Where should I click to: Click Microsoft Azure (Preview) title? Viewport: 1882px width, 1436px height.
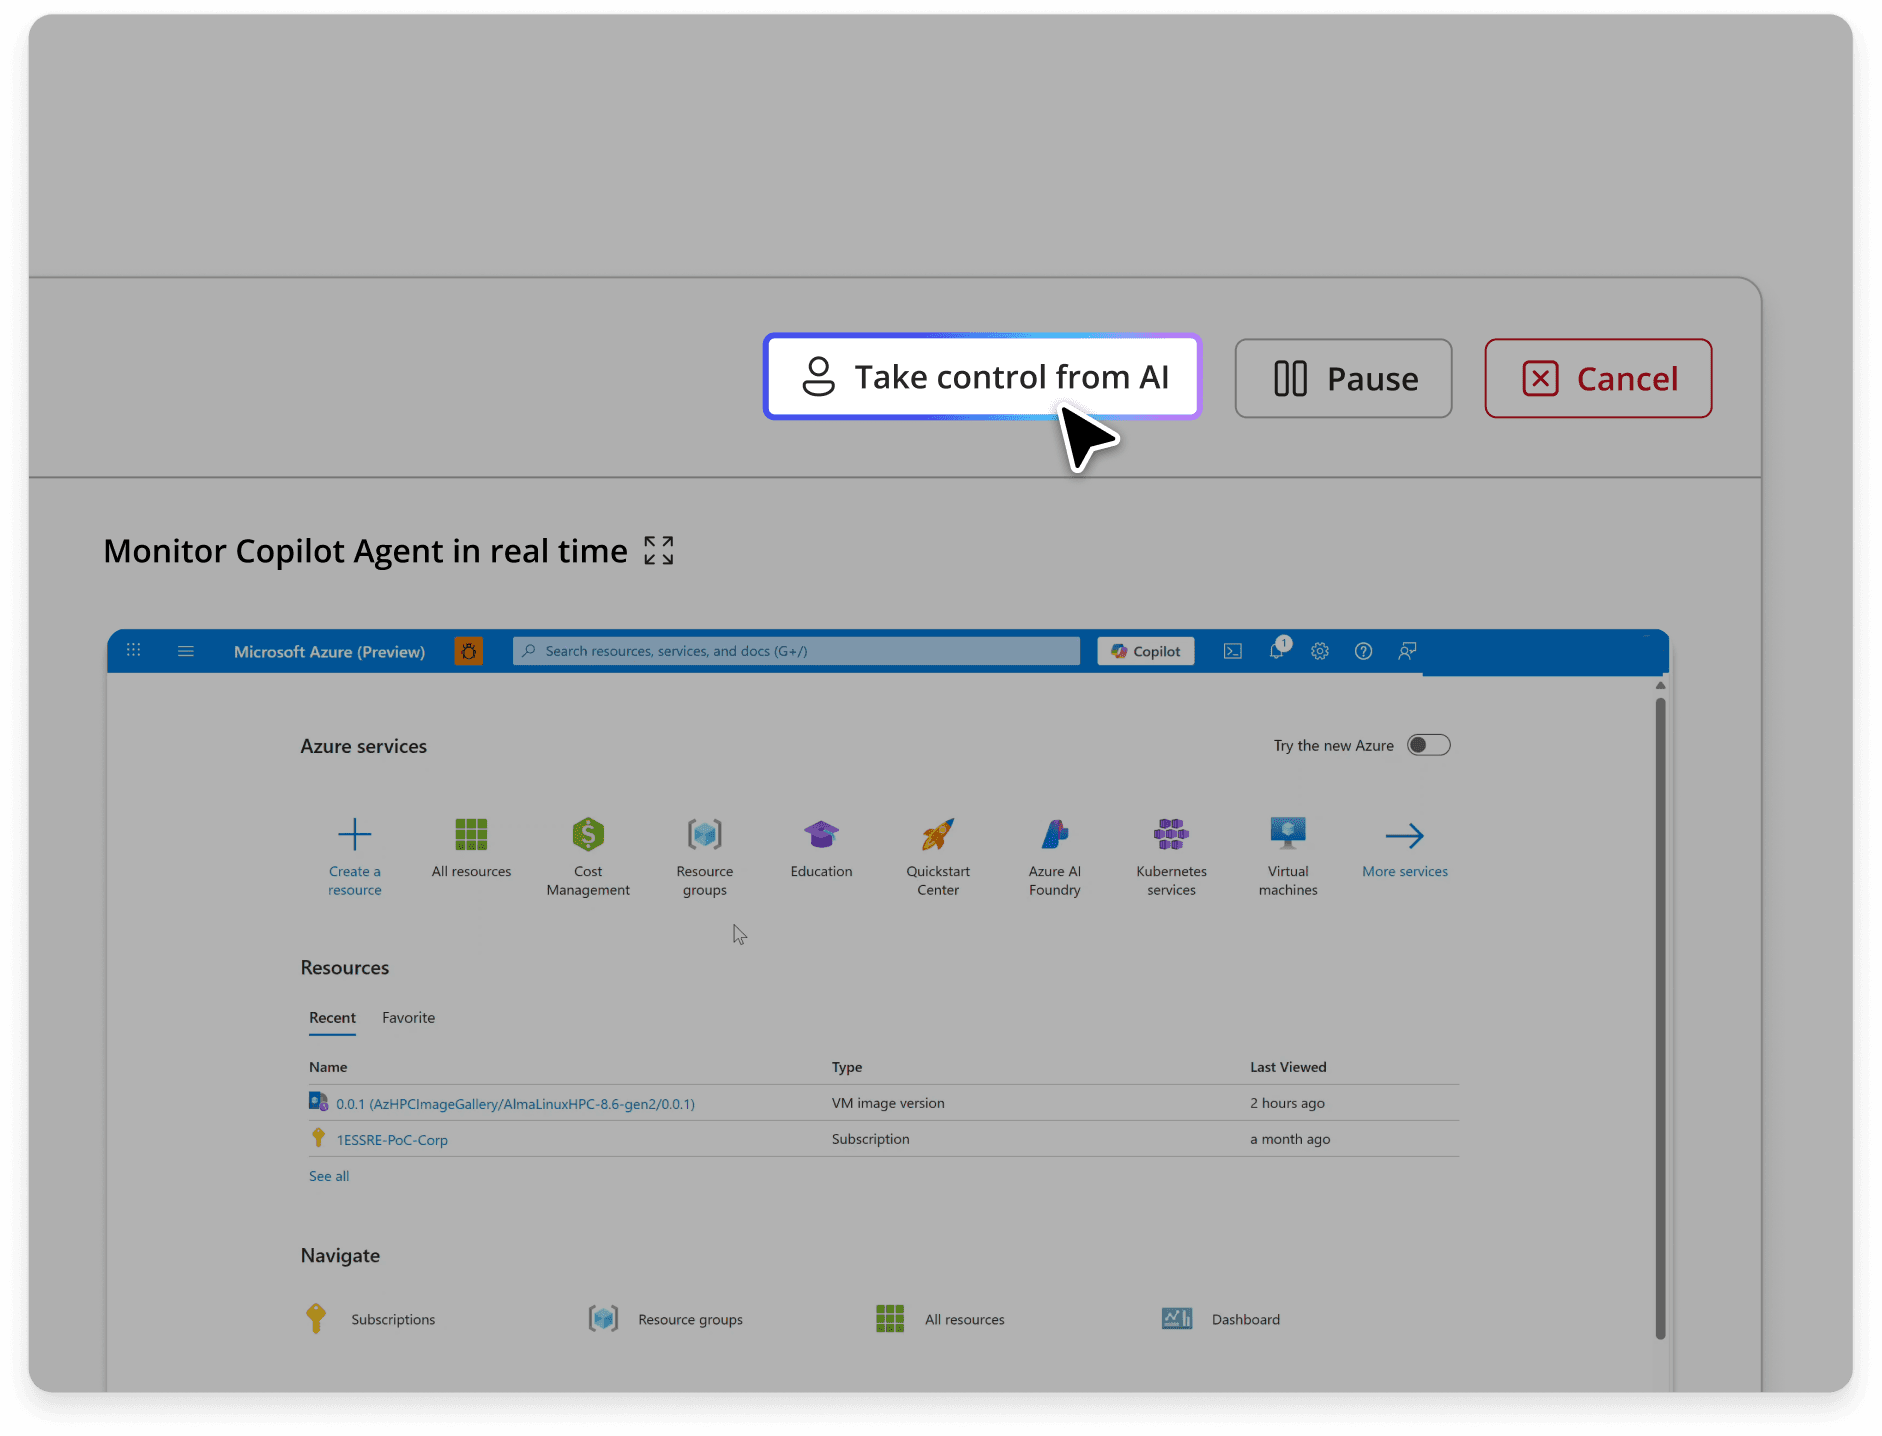pyautogui.click(x=329, y=651)
